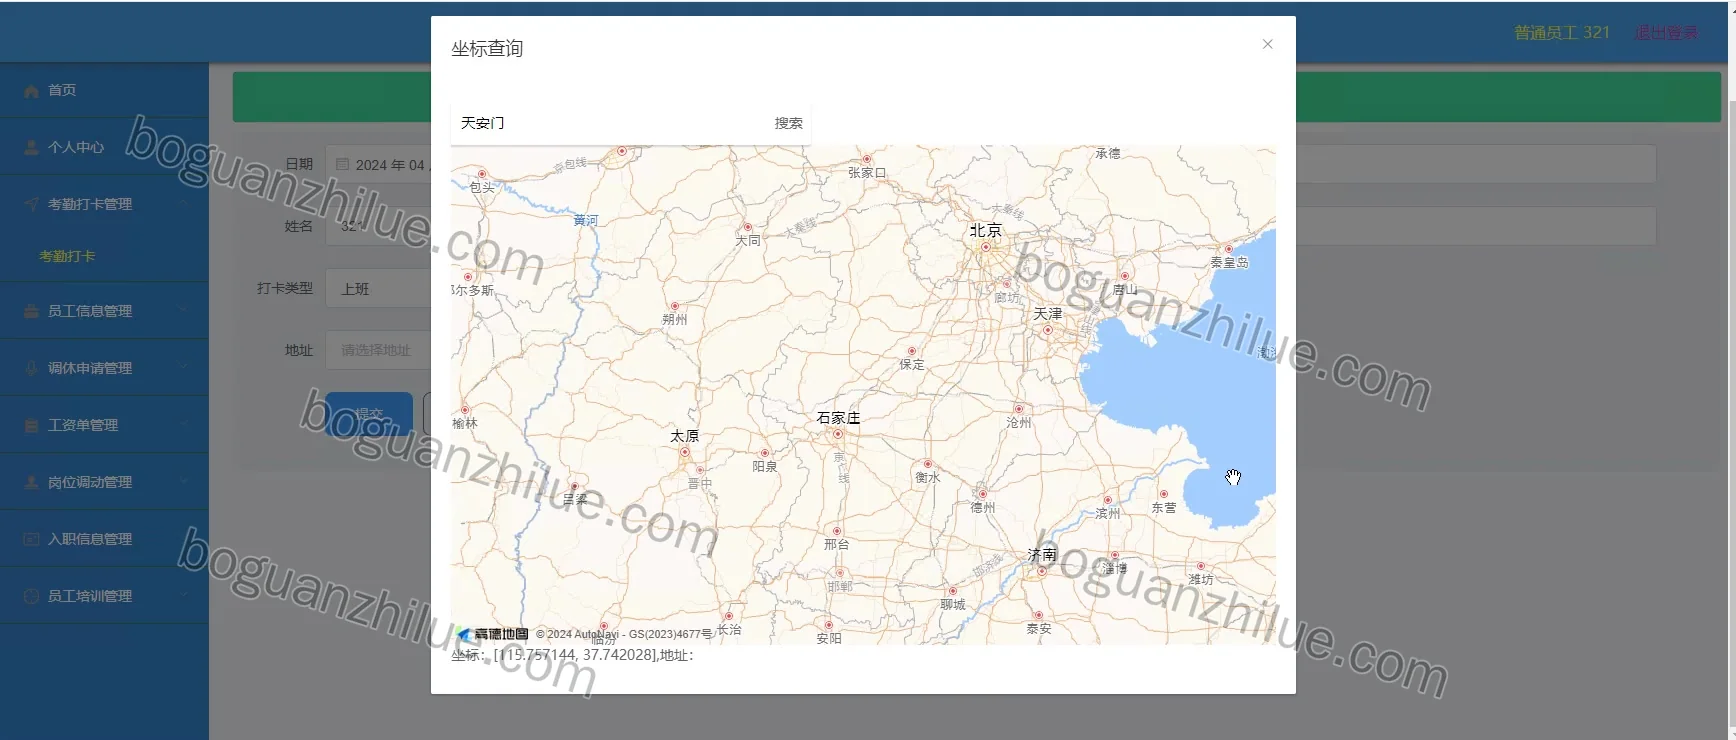Click the 邢台 label on the map

[x=836, y=544]
